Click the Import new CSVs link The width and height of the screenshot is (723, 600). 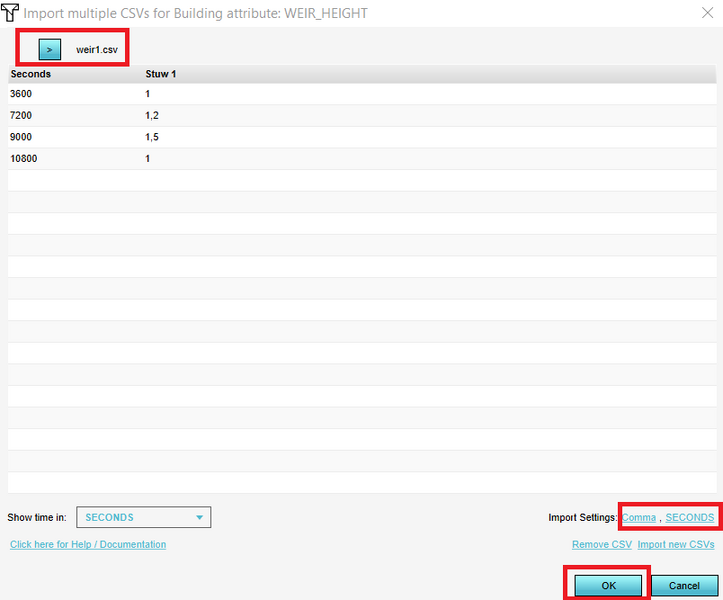(x=676, y=544)
